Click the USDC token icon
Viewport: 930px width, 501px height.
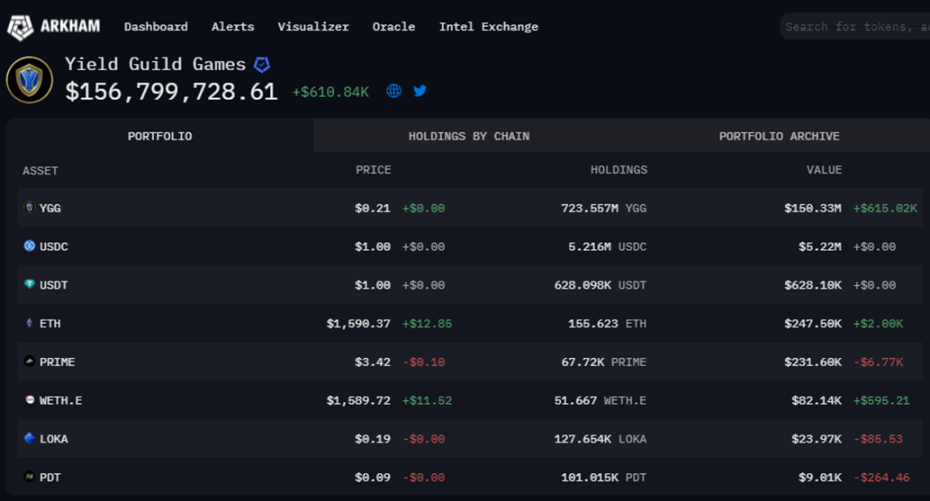click(29, 246)
